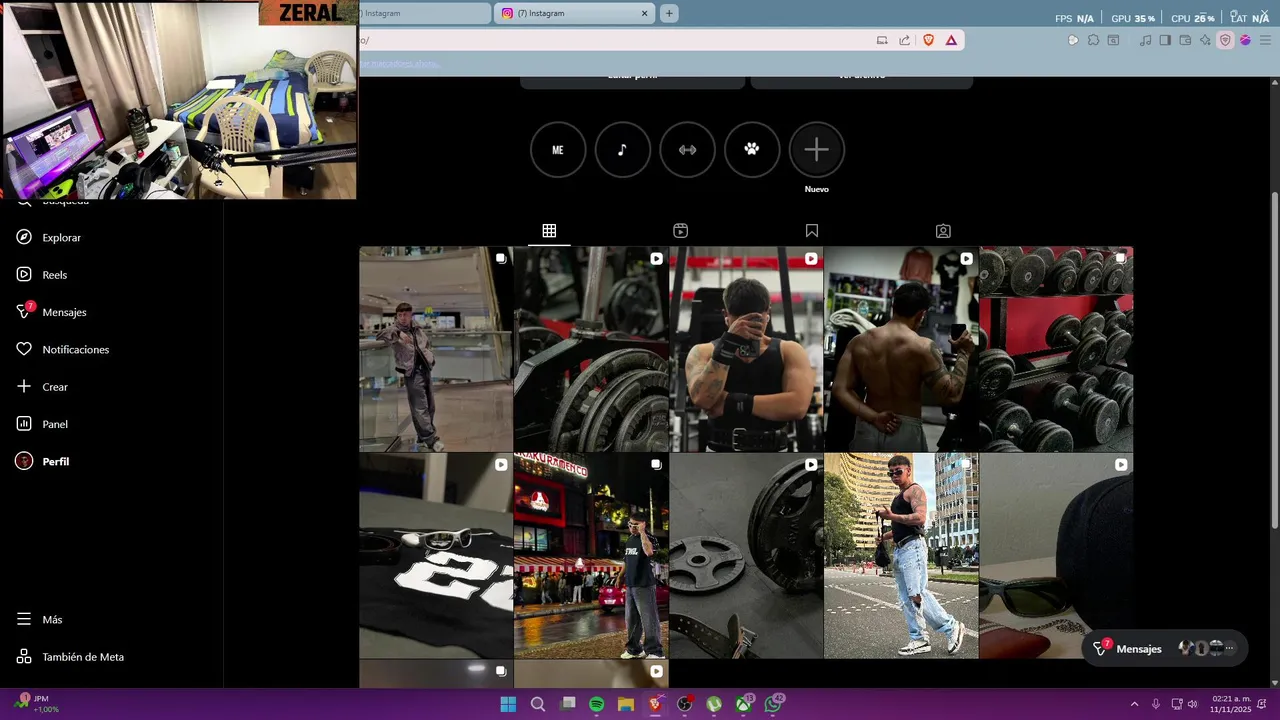Open Notificaciones heart item
1280x720 pixels.
pyautogui.click(x=62, y=350)
